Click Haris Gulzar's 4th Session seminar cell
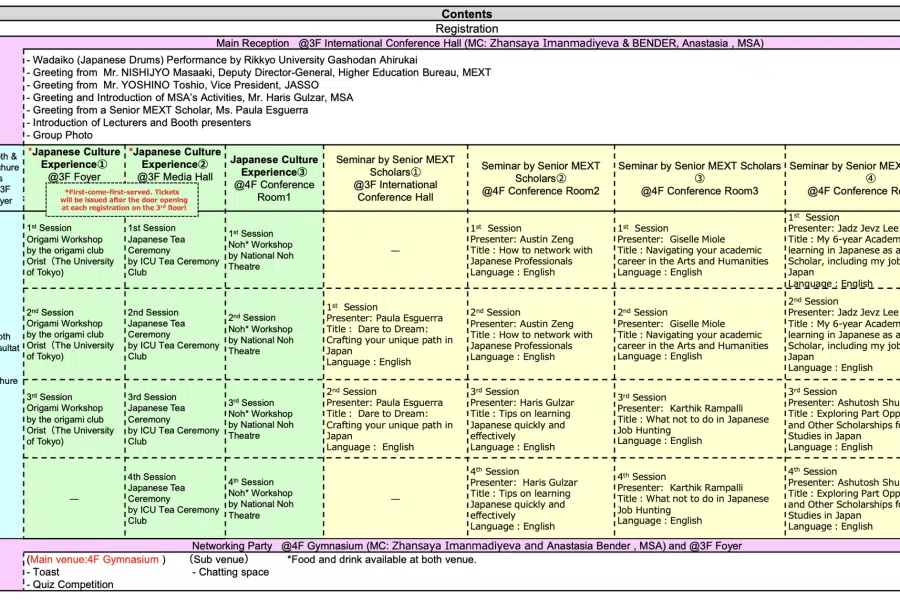 point(540,498)
